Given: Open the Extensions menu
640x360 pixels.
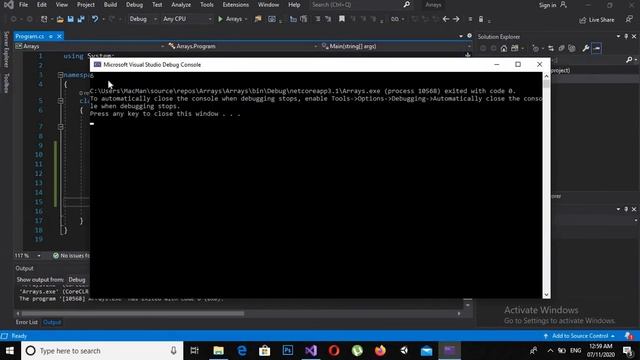Looking at the screenshot, I should tap(236, 5).
